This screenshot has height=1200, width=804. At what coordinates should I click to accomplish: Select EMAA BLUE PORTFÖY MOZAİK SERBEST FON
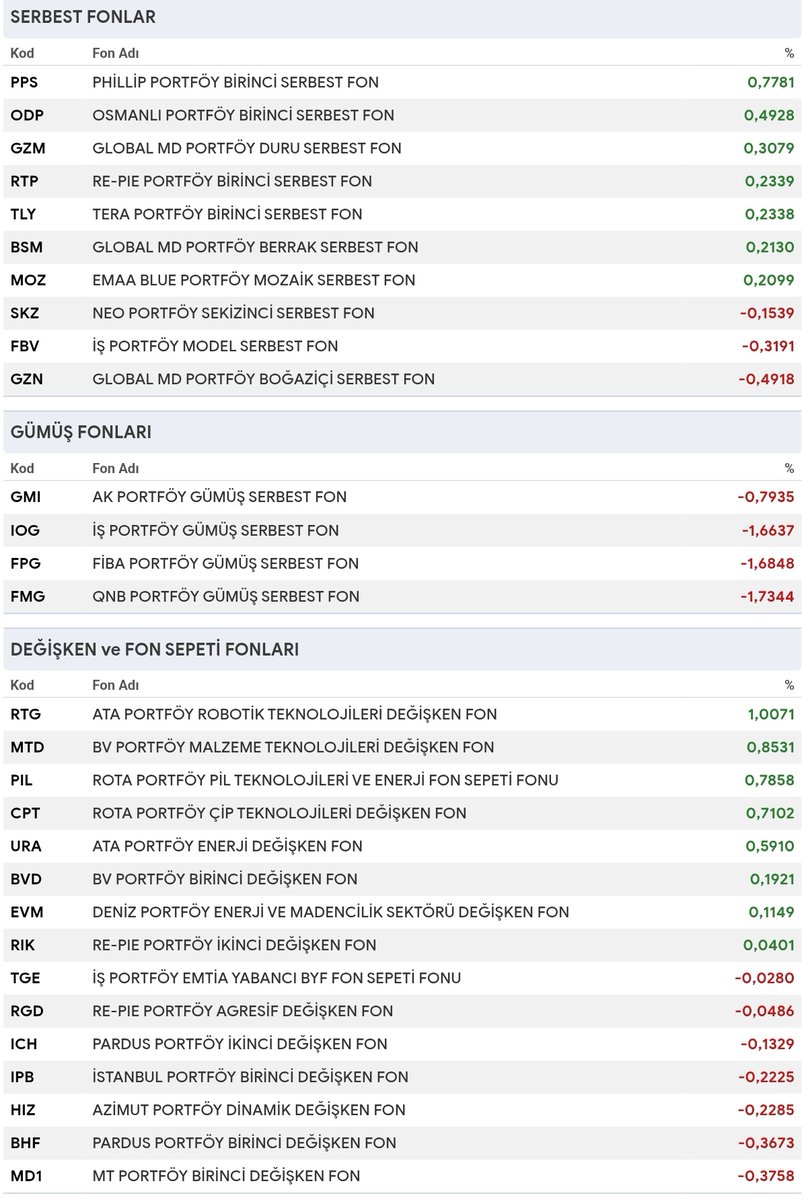[254, 280]
